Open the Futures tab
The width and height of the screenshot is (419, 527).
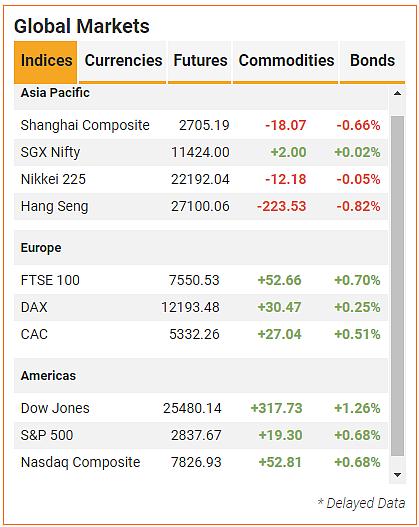click(200, 62)
